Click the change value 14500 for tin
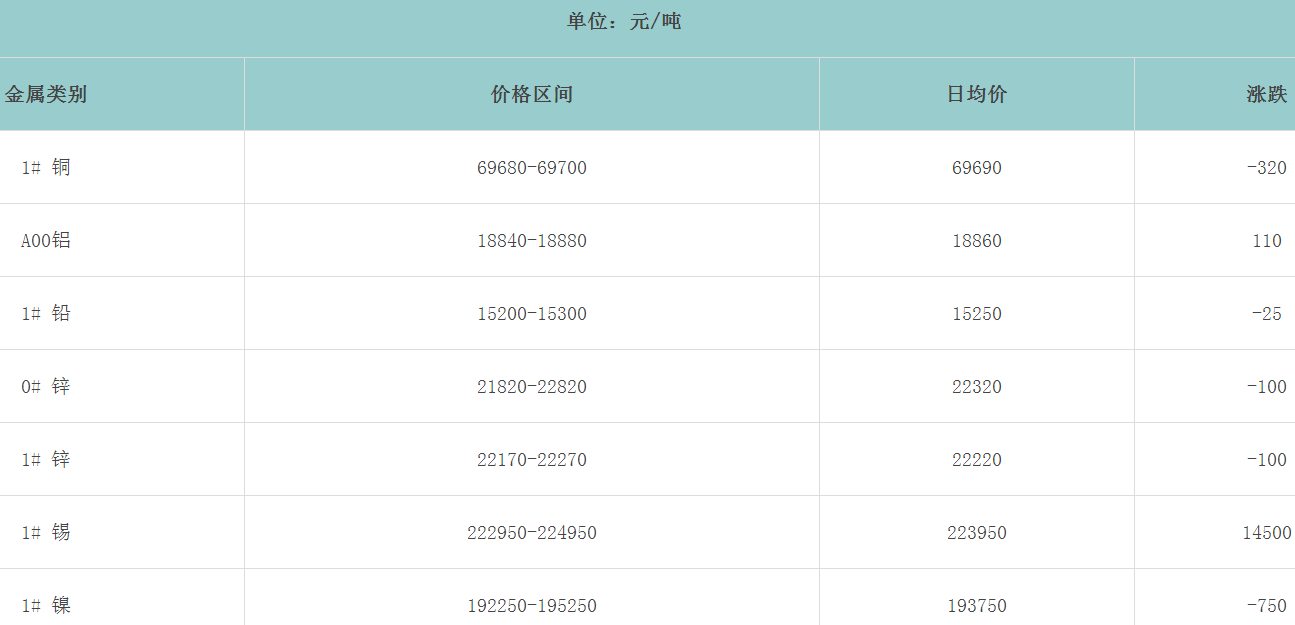1295x625 pixels. 1266,533
